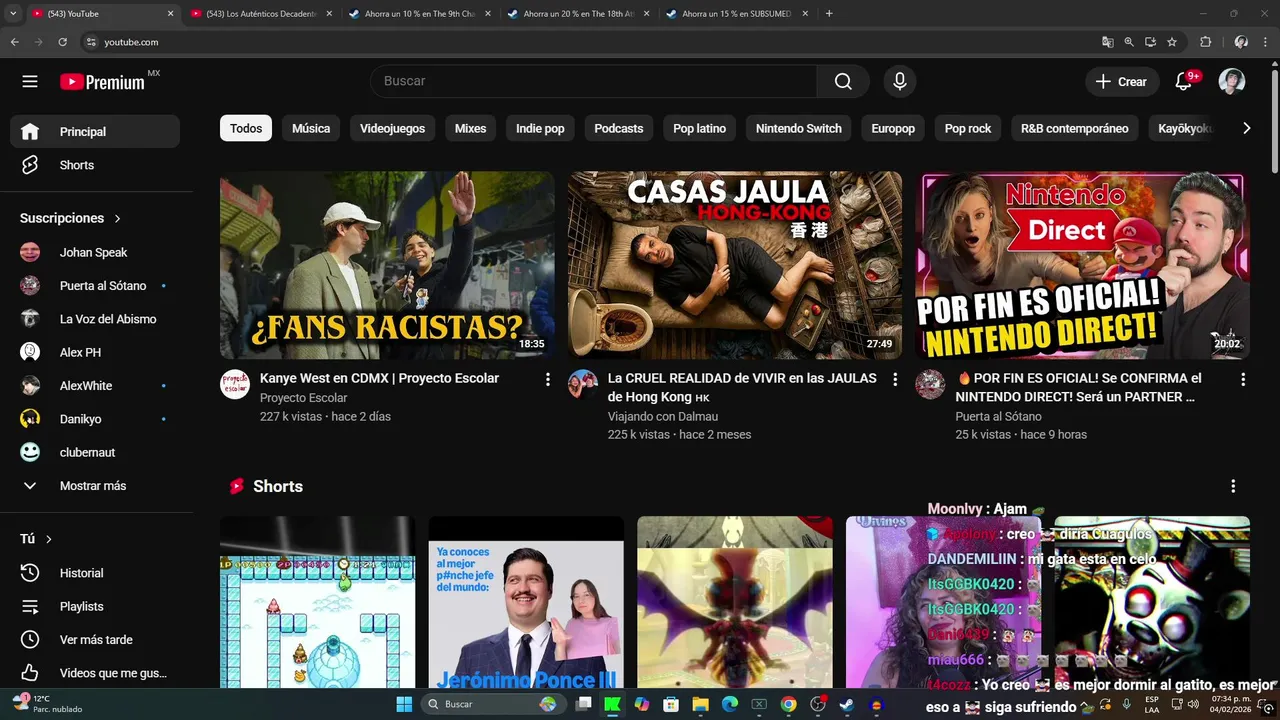The height and width of the screenshot is (720, 1280).
Task: Play the Casas Jaula Hong-Kong thumbnail
Action: coord(735,265)
